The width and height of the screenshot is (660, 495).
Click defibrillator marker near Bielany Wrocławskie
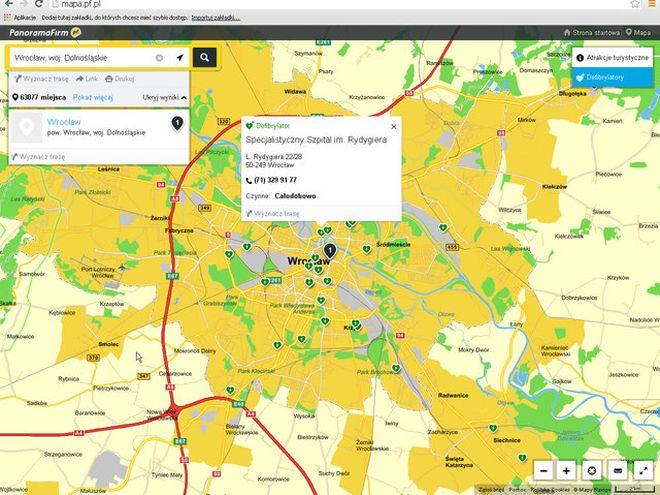(x=230, y=390)
